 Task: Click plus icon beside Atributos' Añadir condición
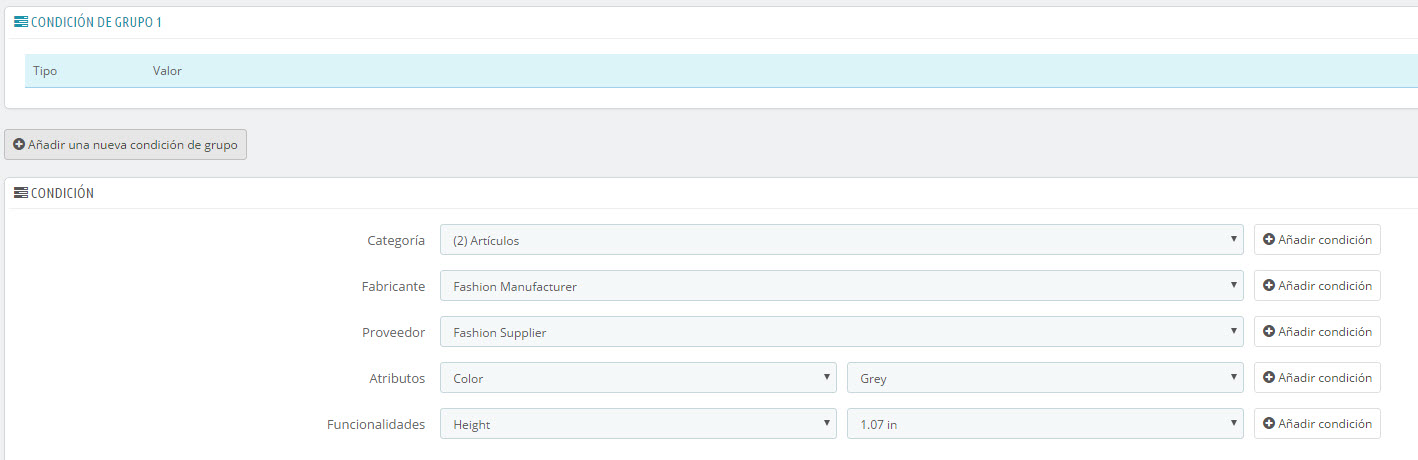coord(1269,378)
